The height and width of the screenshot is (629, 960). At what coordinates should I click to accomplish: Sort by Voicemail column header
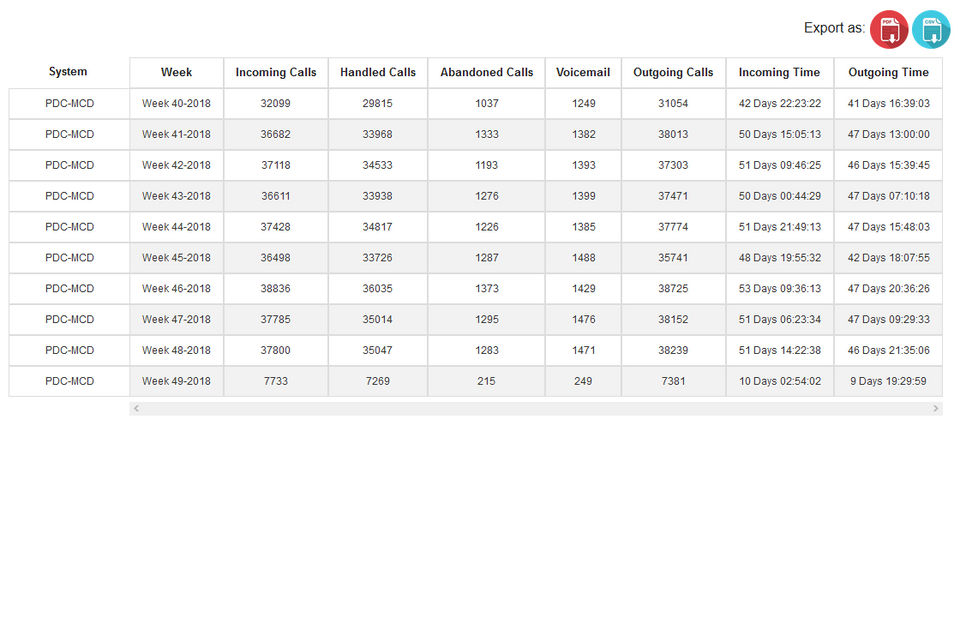tap(583, 72)
